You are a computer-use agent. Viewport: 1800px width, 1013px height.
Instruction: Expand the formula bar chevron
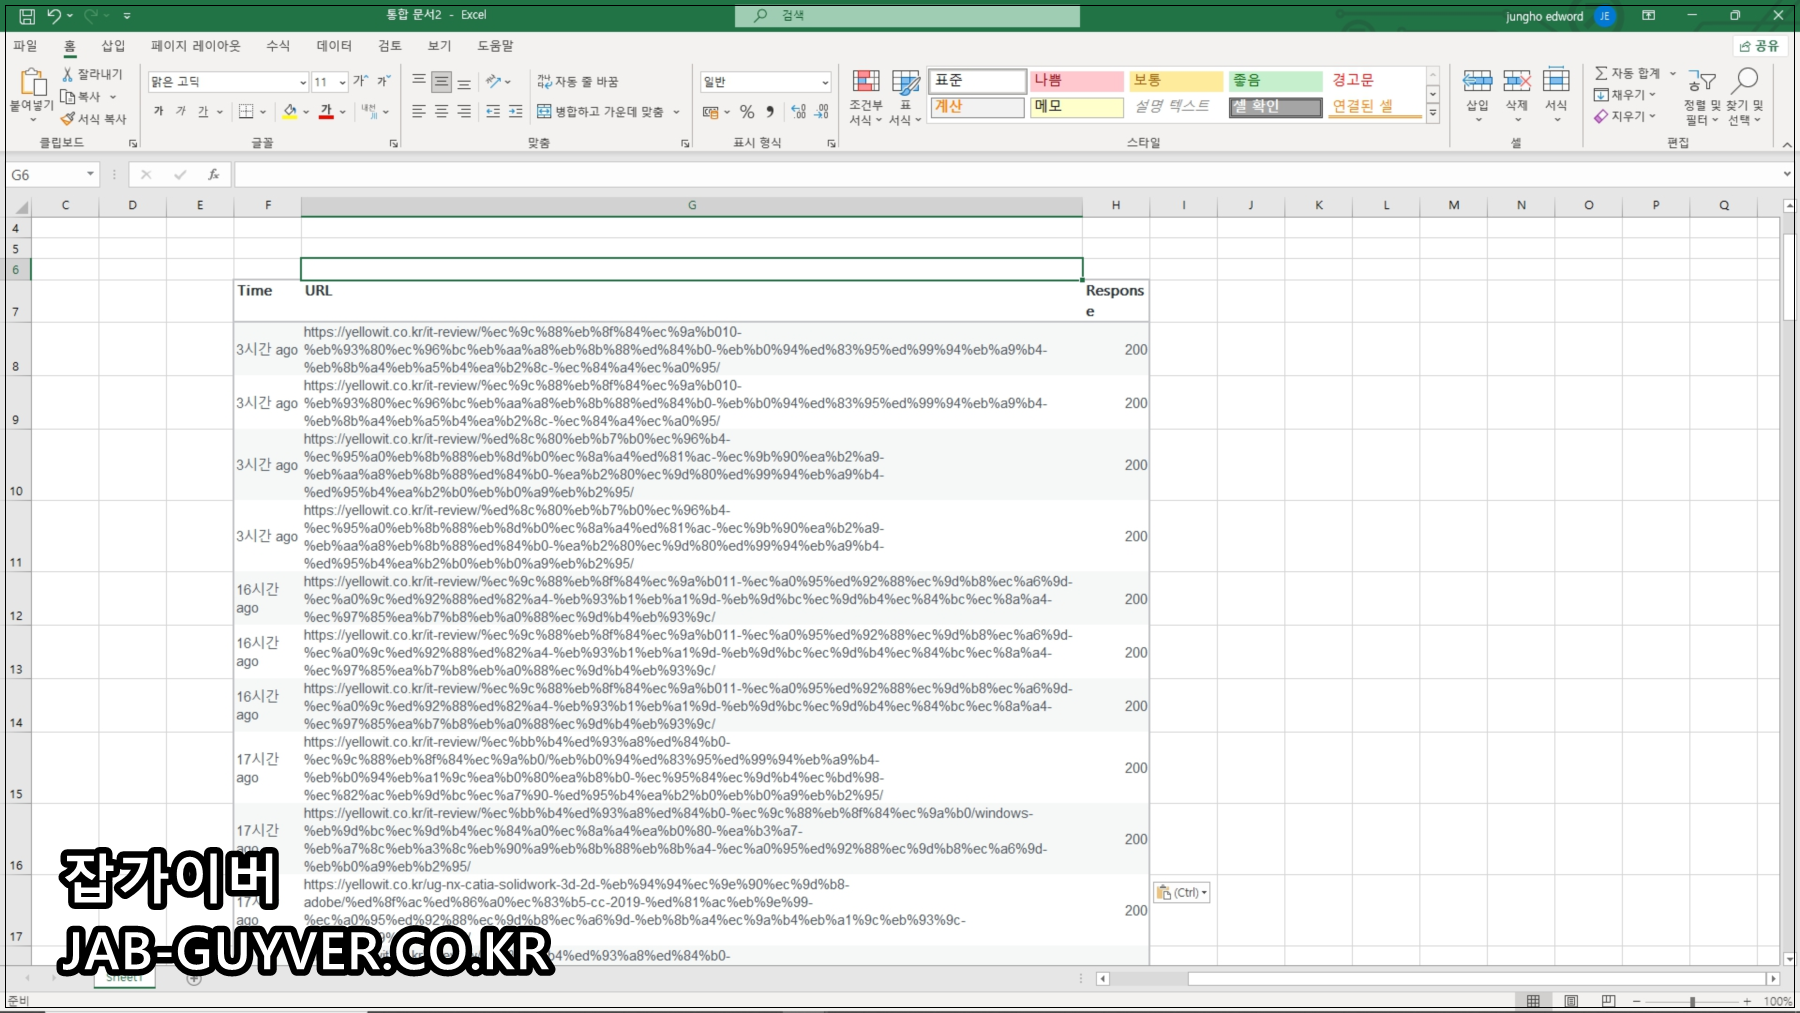1787,174
